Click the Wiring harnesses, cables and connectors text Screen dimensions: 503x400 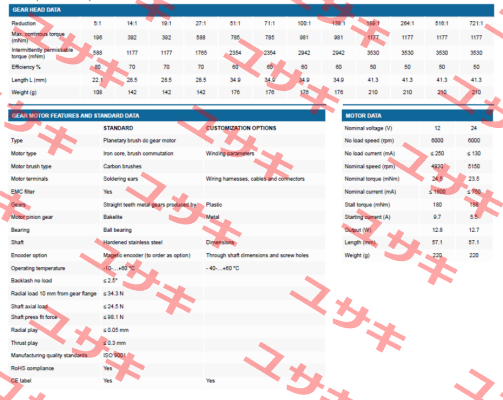255,179
